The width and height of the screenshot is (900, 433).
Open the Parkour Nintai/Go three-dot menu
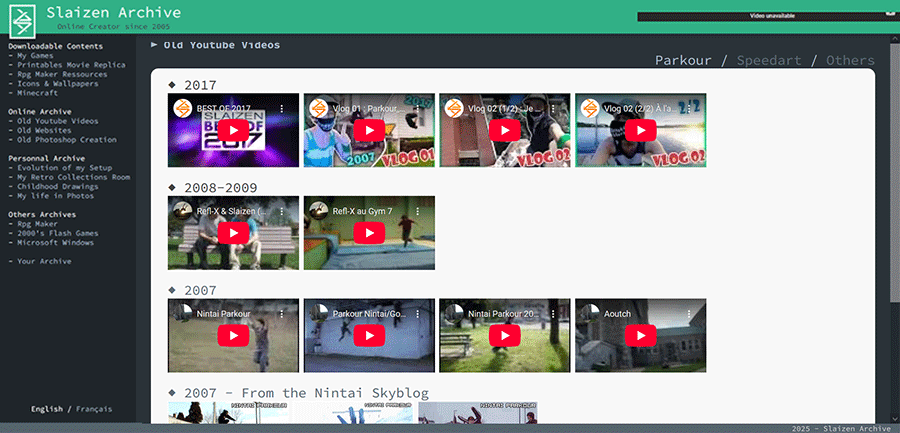point(418,314)
